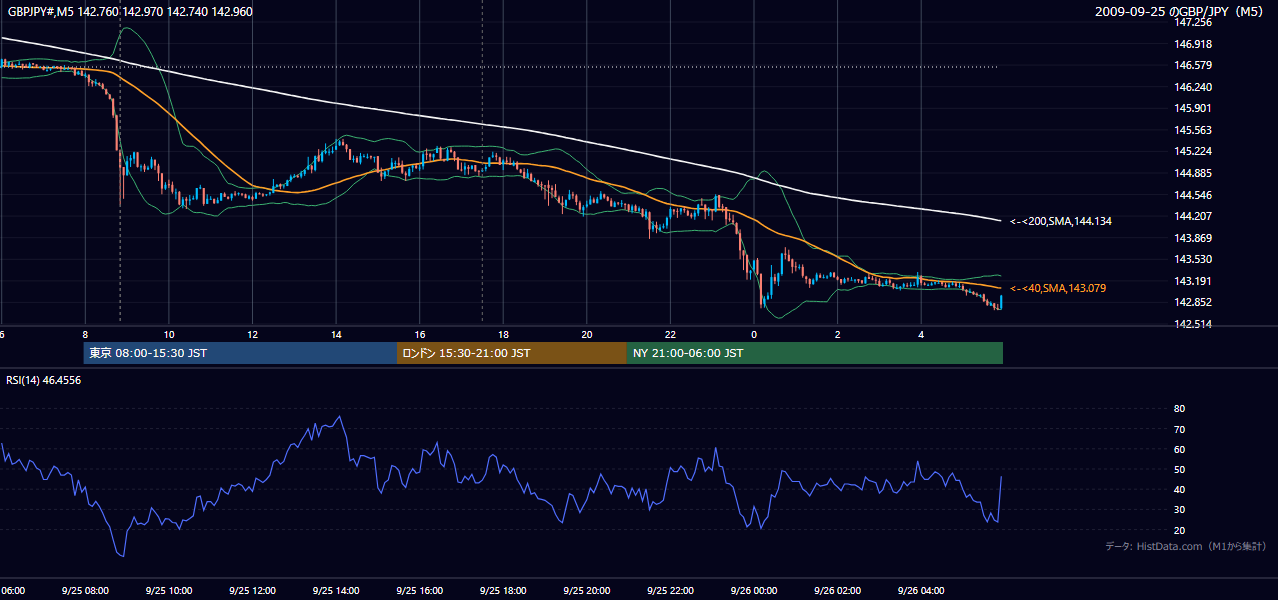The height and width of the screenshot is (600, 1278).
Task: Click the '<-<200,SMA,144.134' moving average label
Action: tap(1061, 221)
